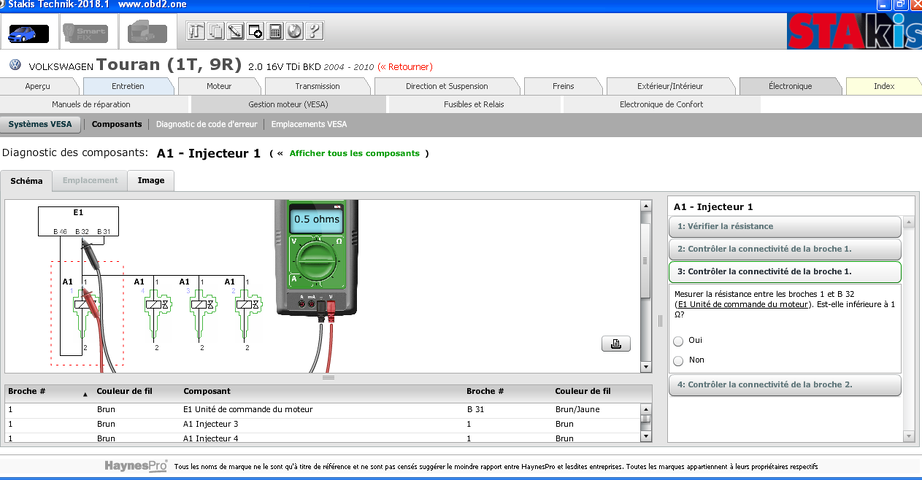Click table scrollbar up arrow
922x480 pixels.
646,409
